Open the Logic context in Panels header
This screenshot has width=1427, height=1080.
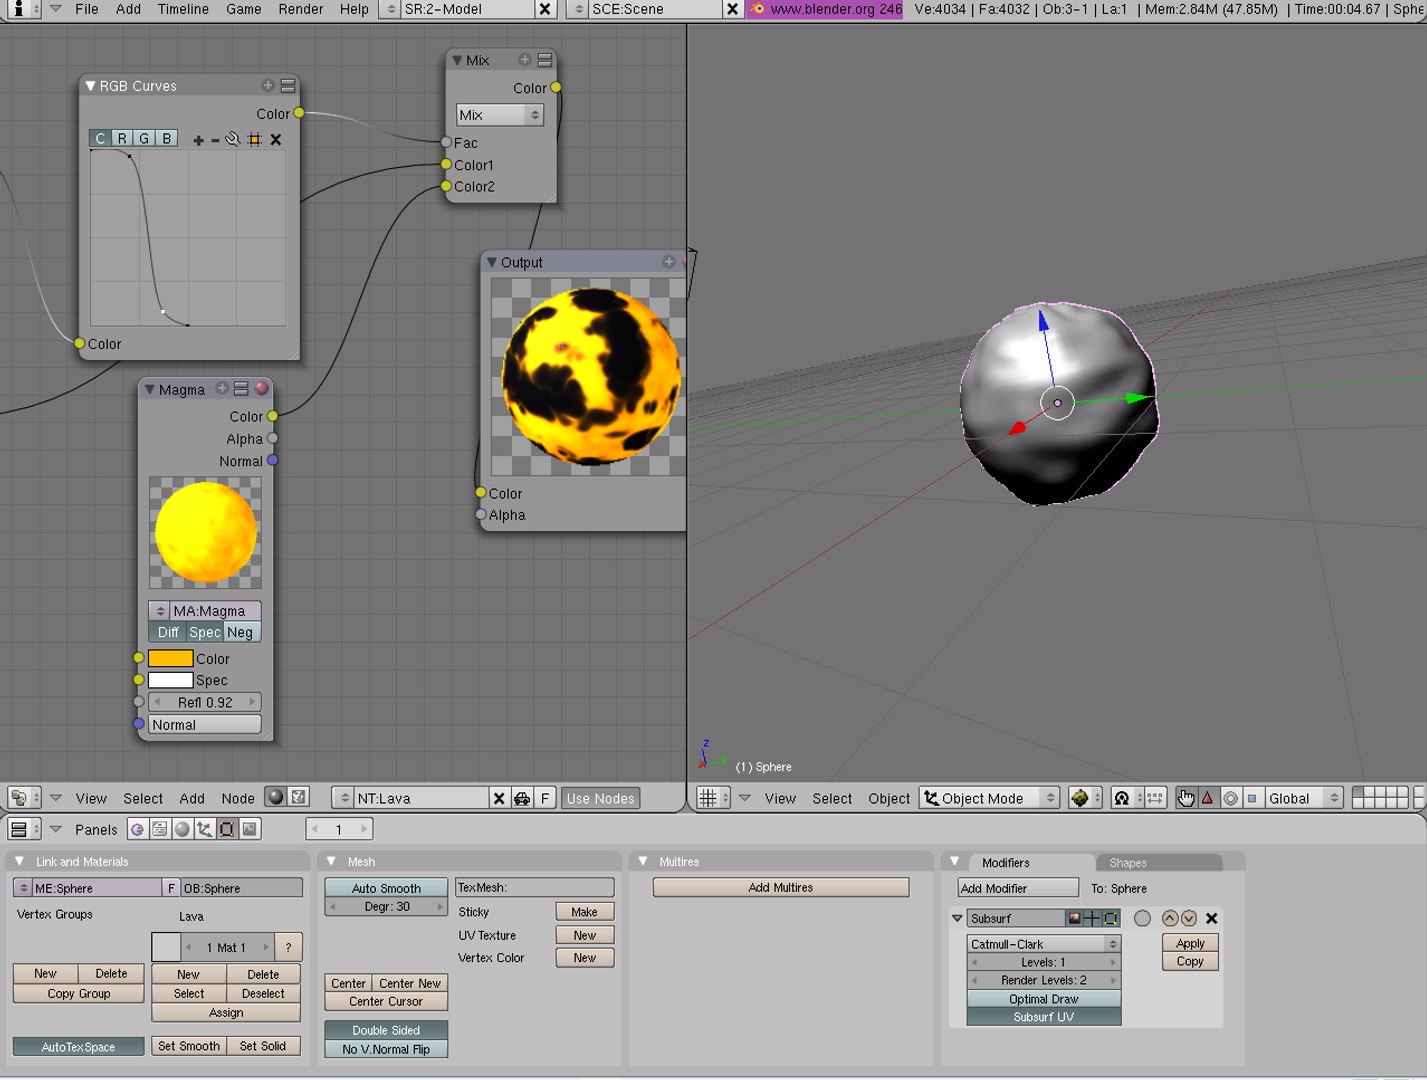pos(137,829)
